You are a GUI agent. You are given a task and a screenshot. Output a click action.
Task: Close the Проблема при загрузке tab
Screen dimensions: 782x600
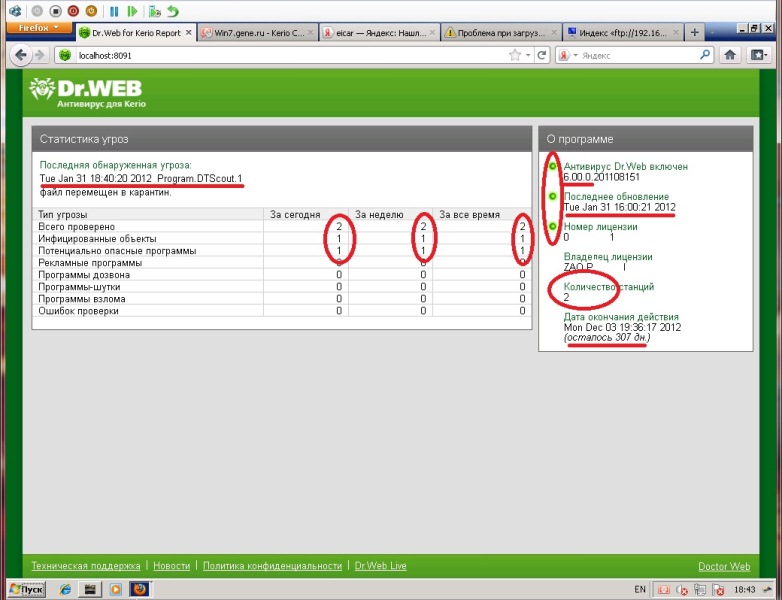(x=554, y=32)
